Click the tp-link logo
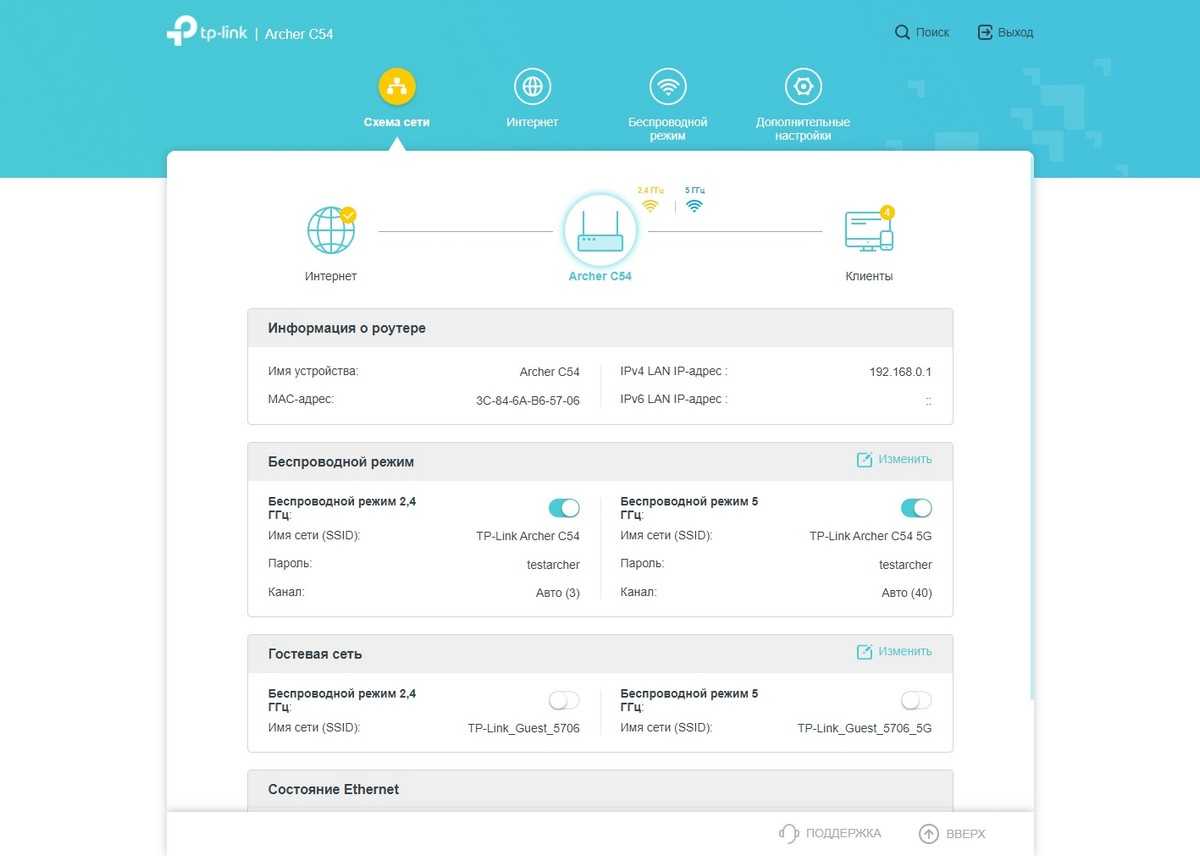This screenshot has height=856, width=1200. 207,32
